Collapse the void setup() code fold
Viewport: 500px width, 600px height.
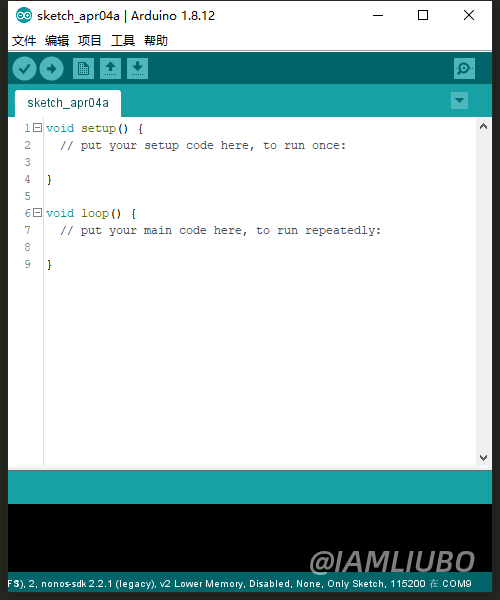[37, 128]
